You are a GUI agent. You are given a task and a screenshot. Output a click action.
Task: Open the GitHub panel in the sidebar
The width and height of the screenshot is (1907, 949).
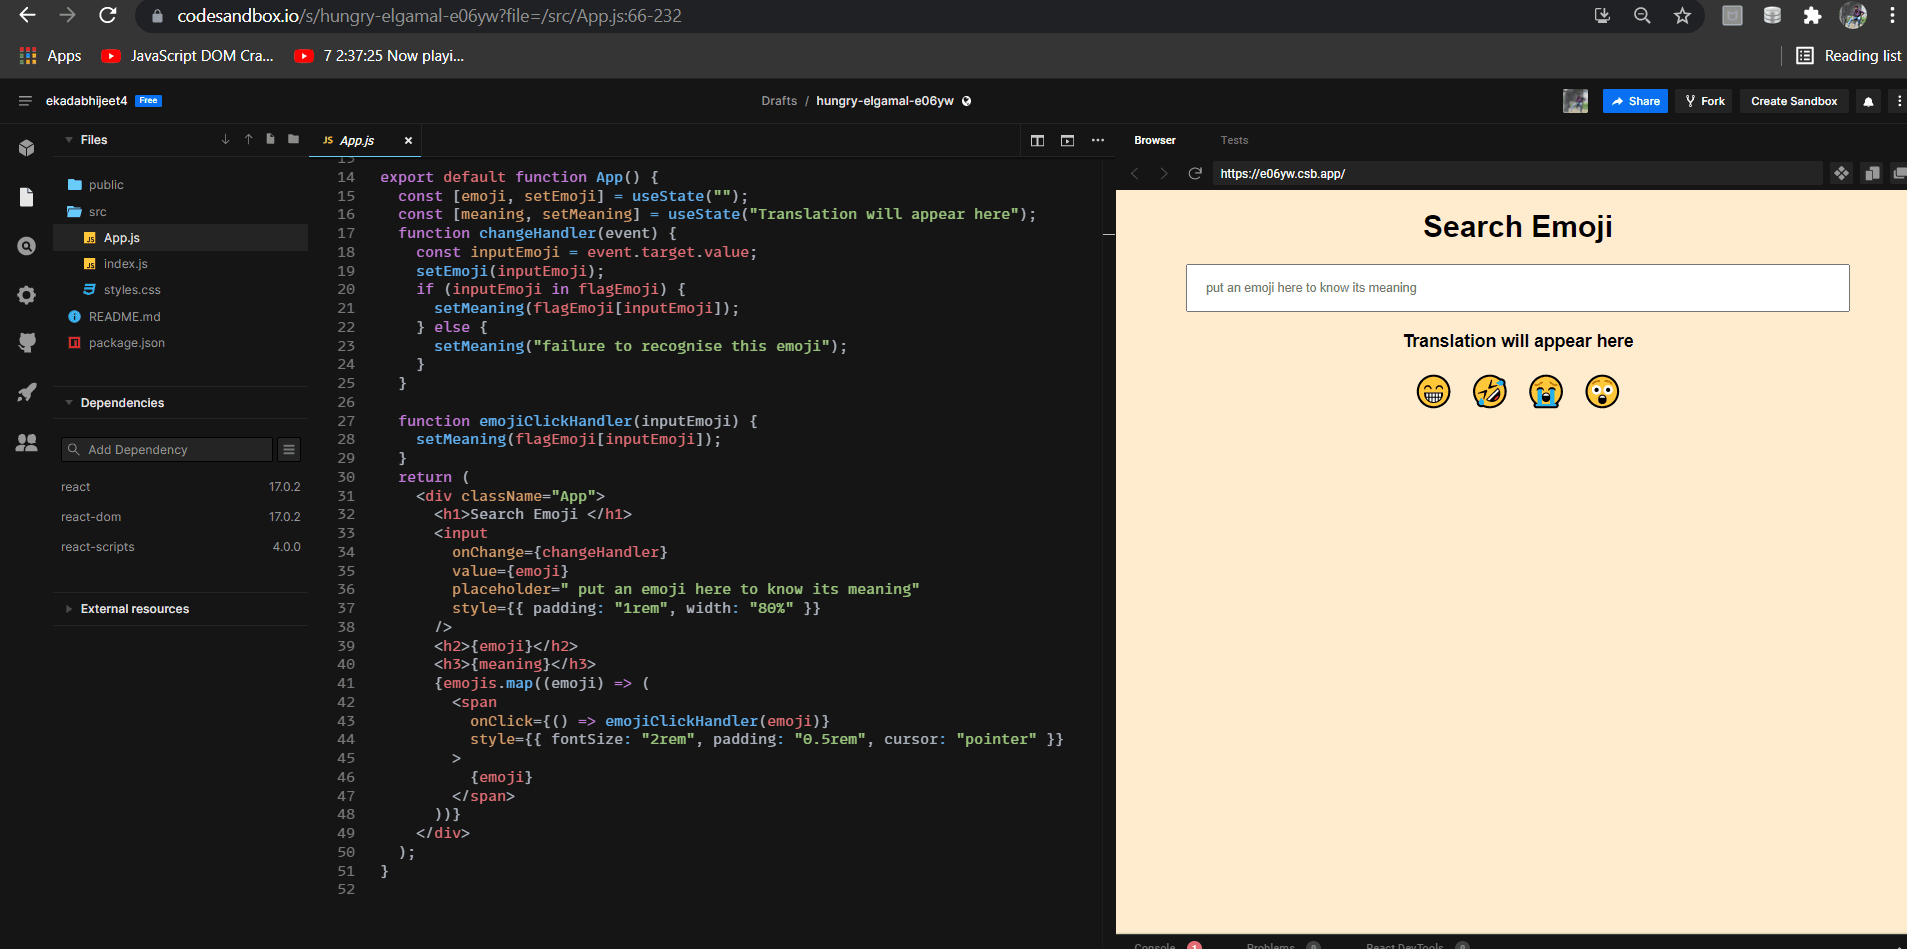tap(27, 343)
